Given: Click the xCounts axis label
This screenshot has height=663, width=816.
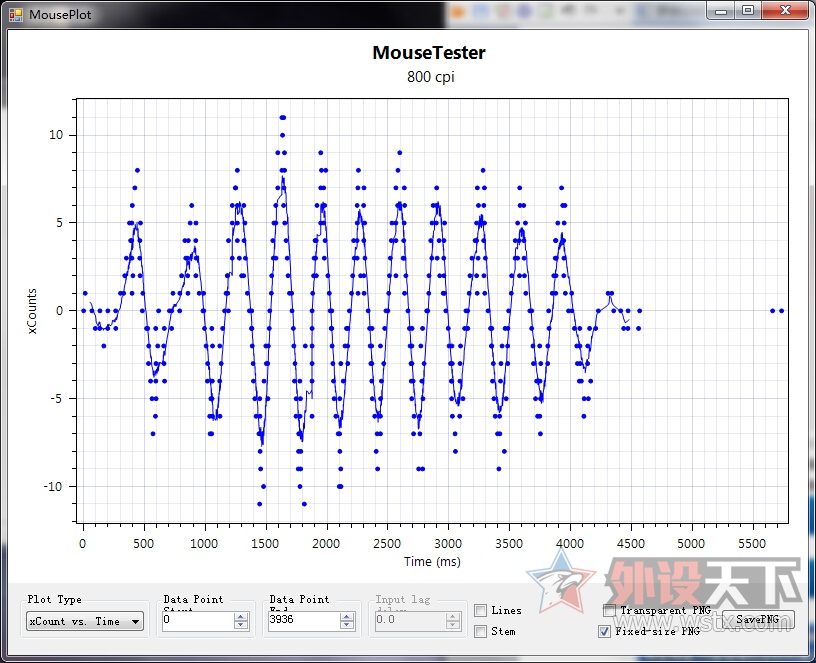Looking at the screenshot, I should pyautogui.click(x=32, y=311).
